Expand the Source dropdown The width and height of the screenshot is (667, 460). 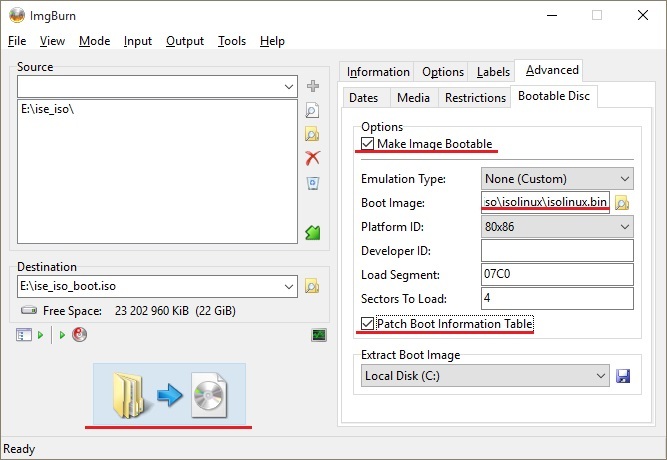[x=289, y=87]
